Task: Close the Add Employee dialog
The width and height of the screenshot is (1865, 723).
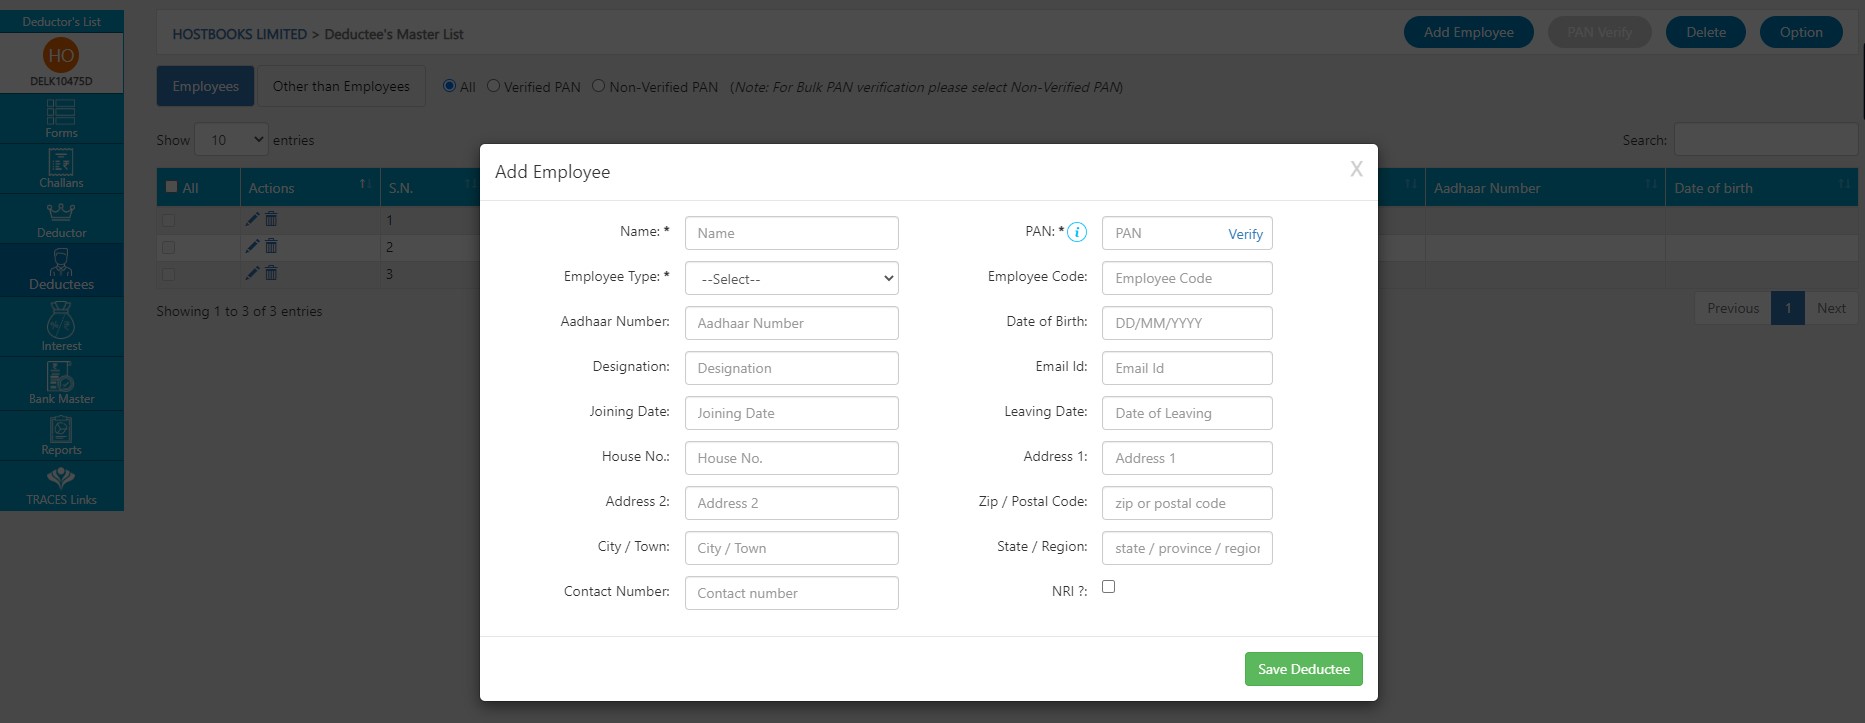Action: point(1356,169)
